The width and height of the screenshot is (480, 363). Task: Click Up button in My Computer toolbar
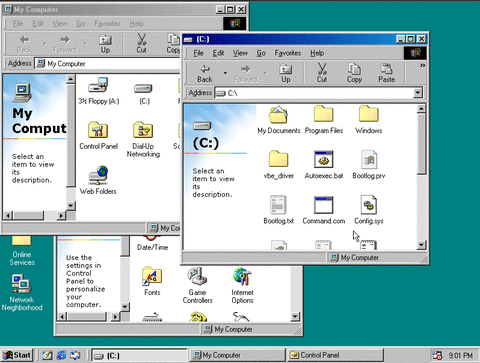click(105, 44)
